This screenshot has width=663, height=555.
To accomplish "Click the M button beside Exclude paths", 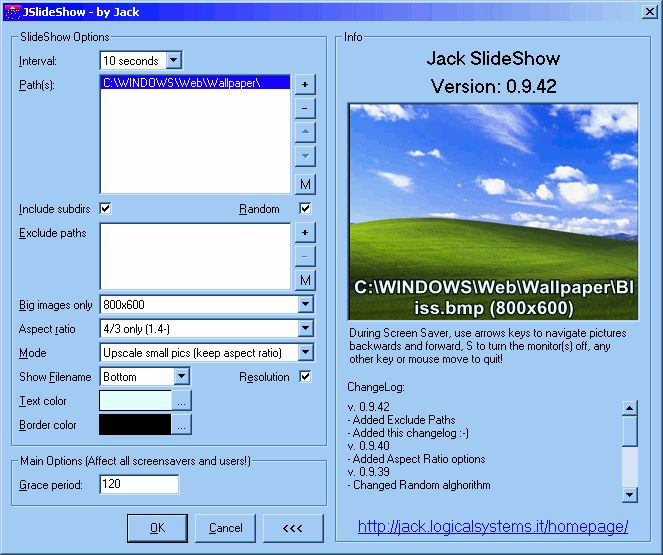I will pyautogui.click(x=305, y=280).
